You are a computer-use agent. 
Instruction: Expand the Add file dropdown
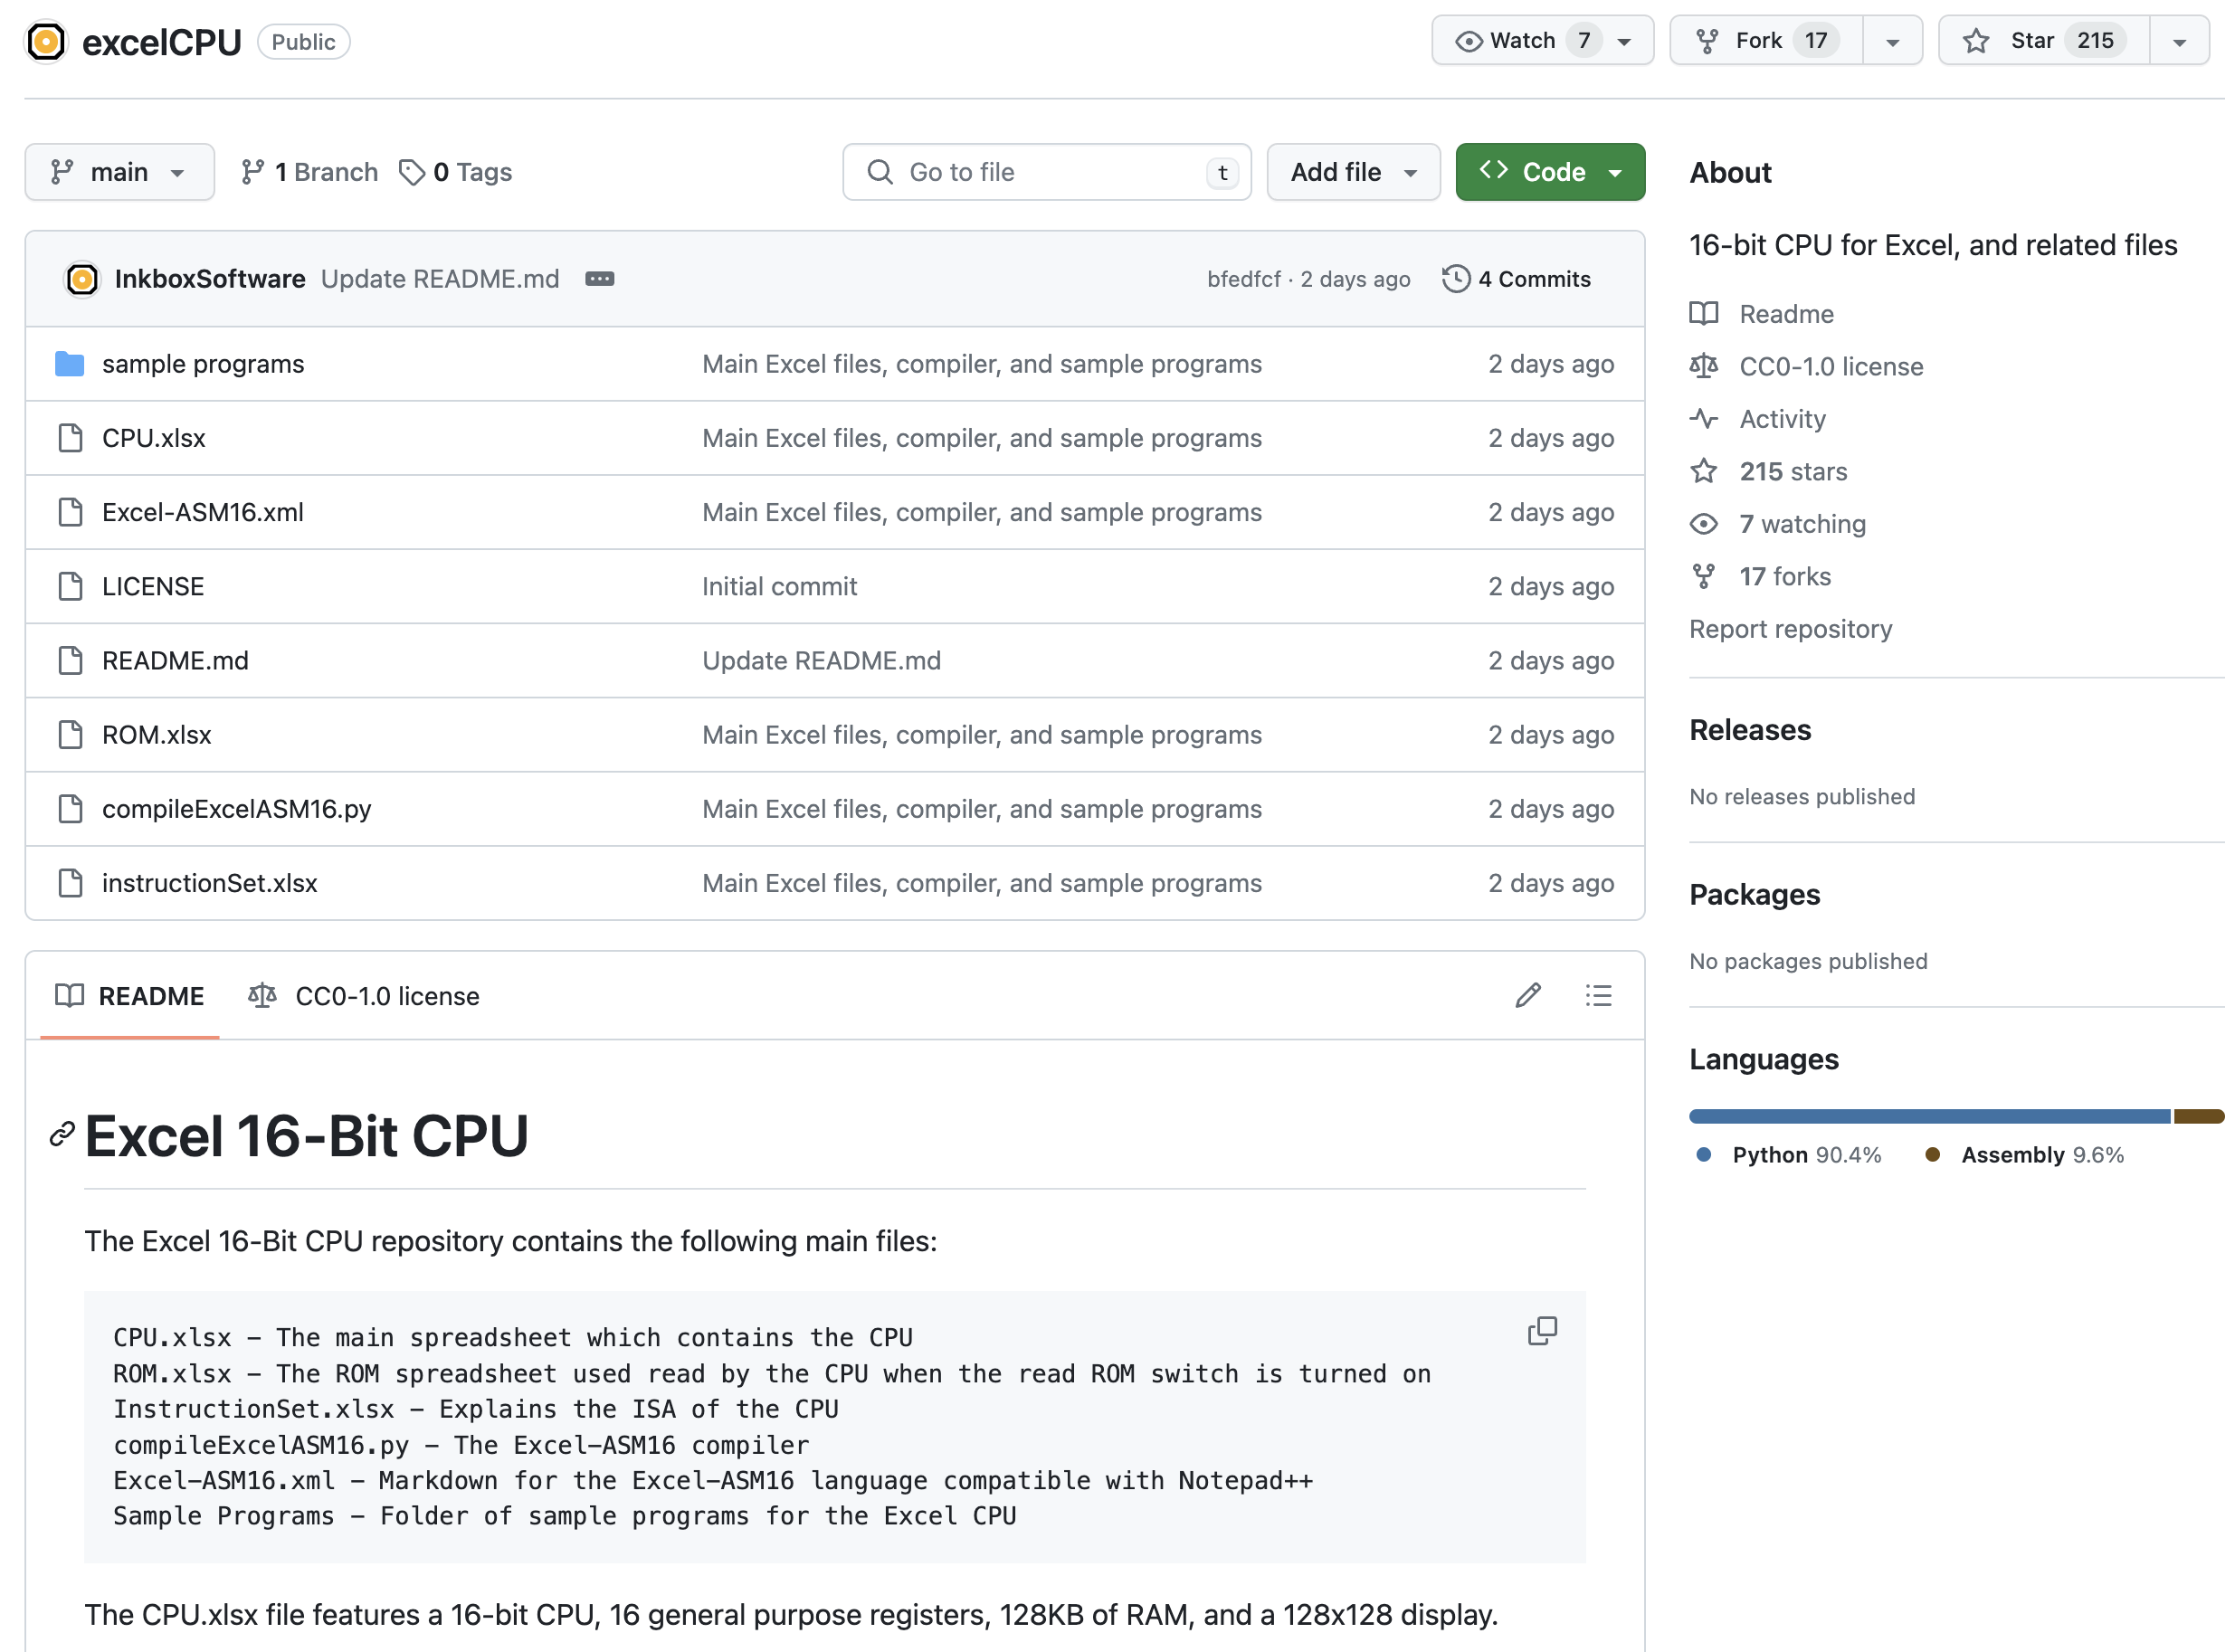(x=1352, y=172)
